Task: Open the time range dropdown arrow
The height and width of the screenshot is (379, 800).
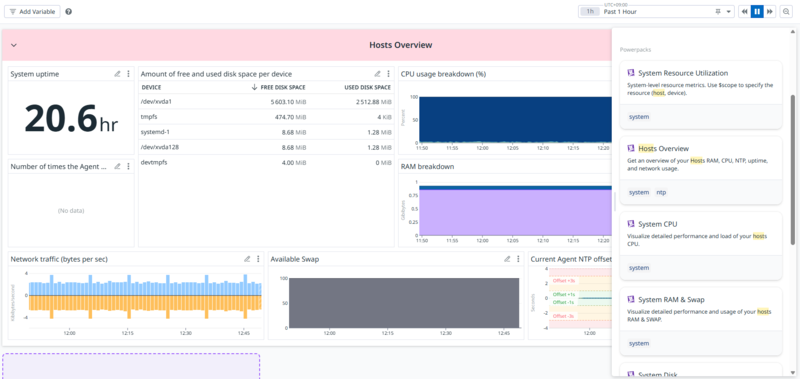Action: pos(729,11)
